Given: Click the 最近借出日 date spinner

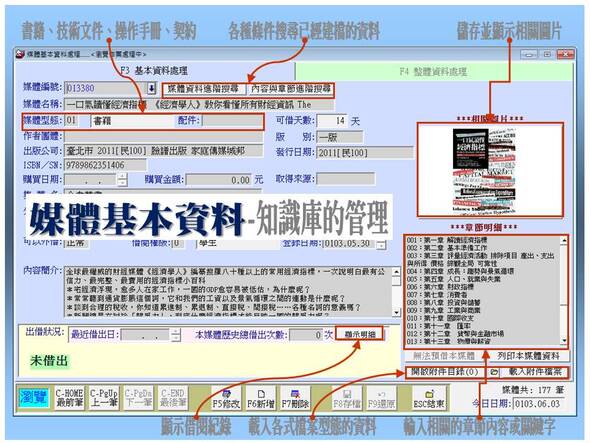Looking at the screenshot, I should point(175,335).
